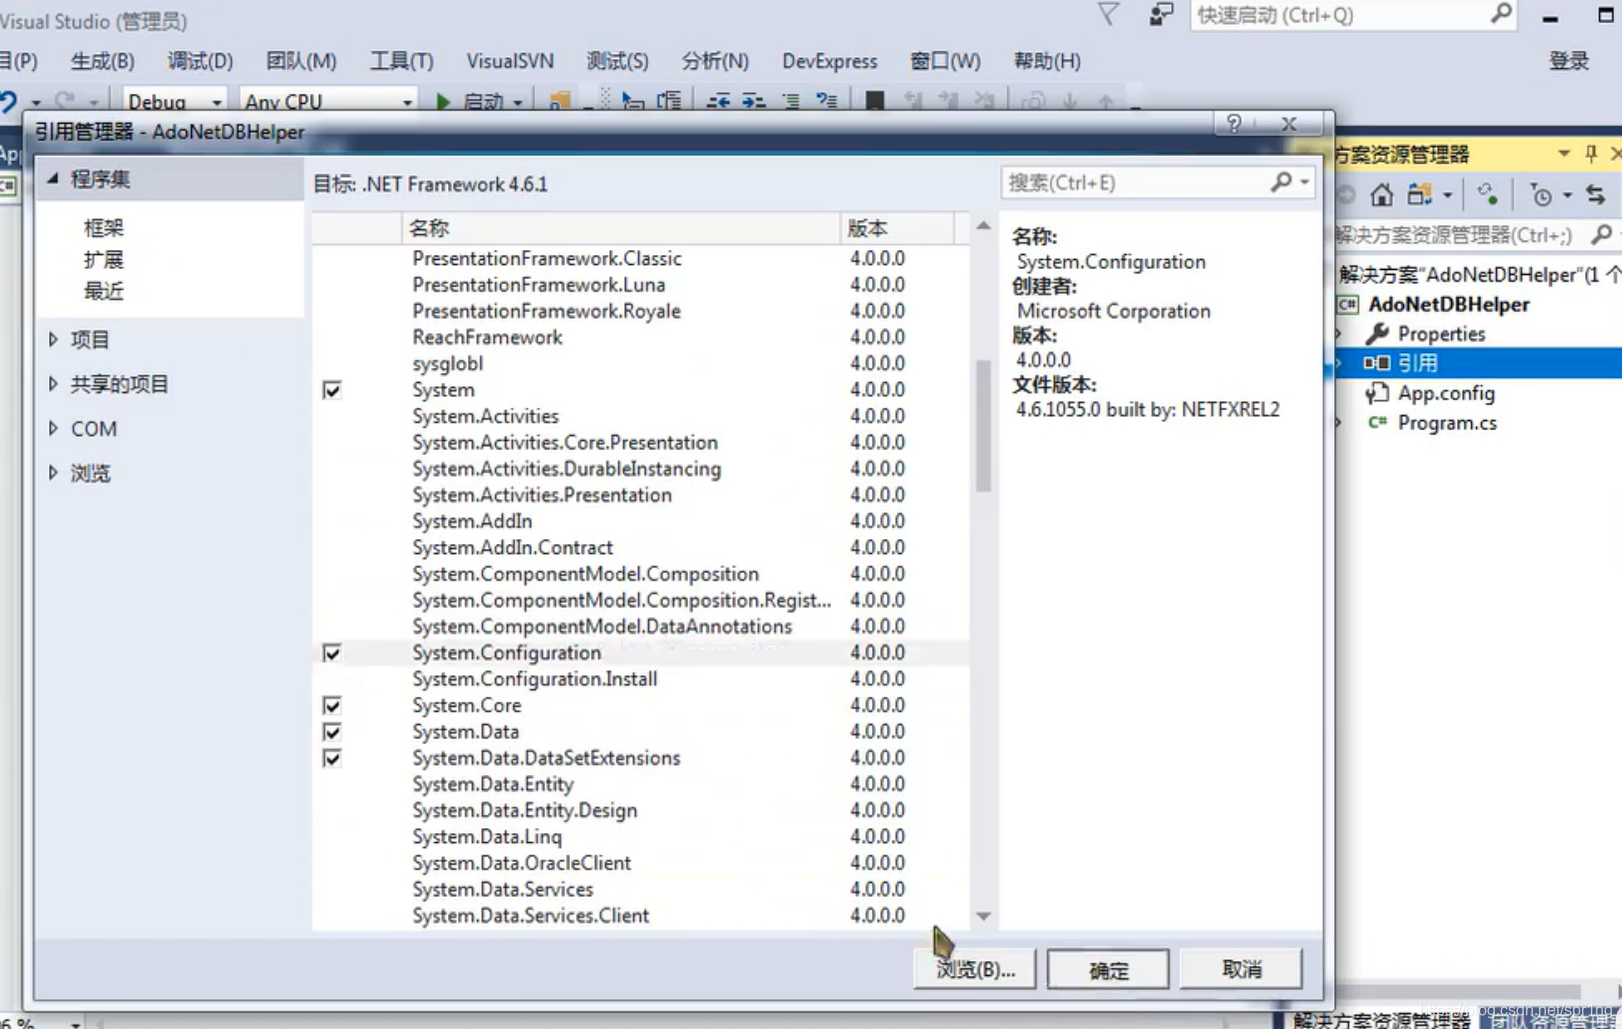Click the comment selected lines toolbar icon
The height and width of the screenshot is (1029, 1622).
(x=790, y=101)
